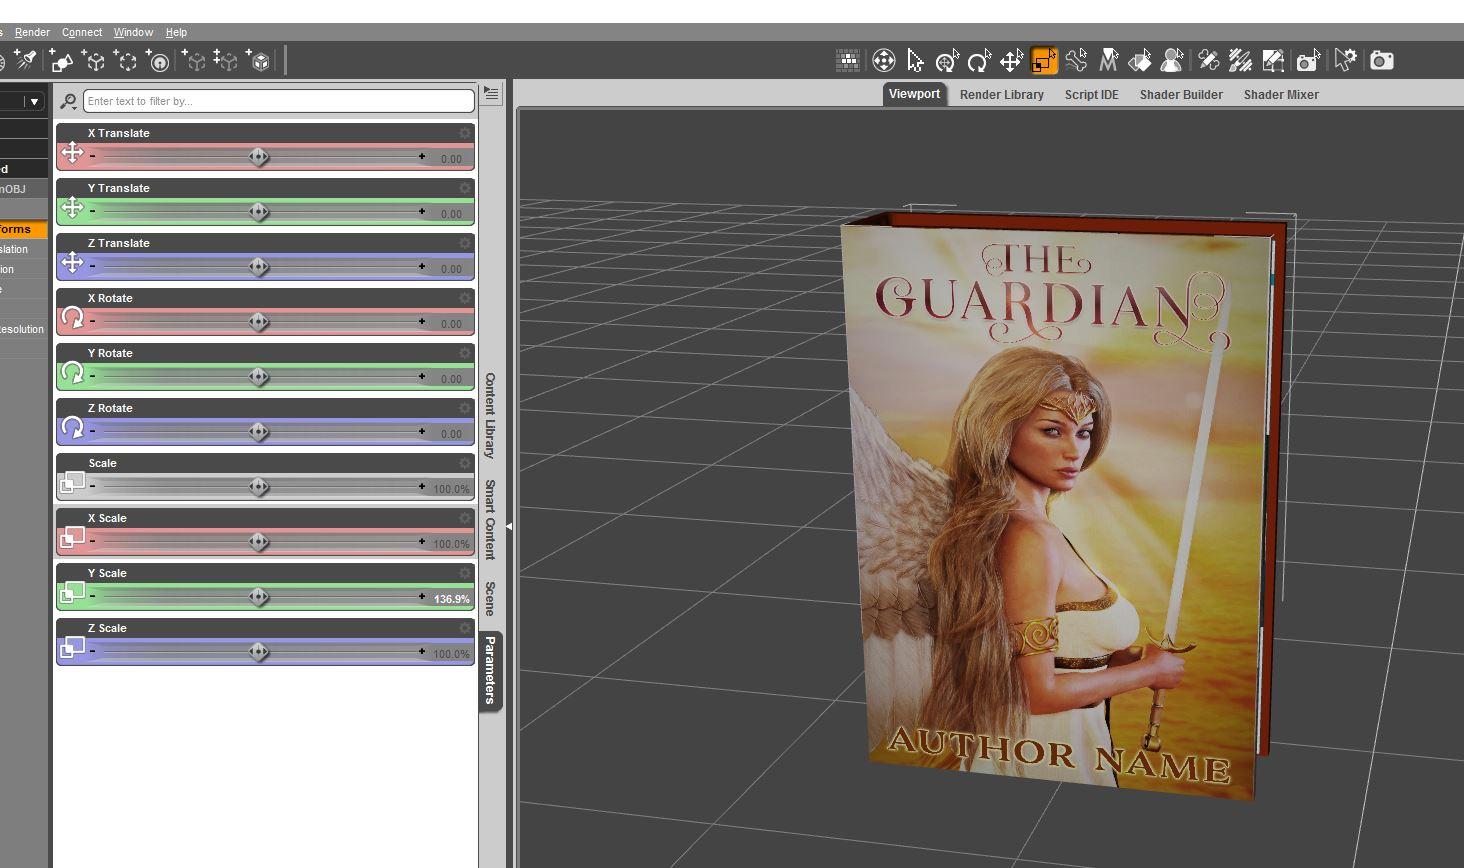Open X Translate gear settings
This screenshot has width=1464, height=868.
(x=465, y=133)
